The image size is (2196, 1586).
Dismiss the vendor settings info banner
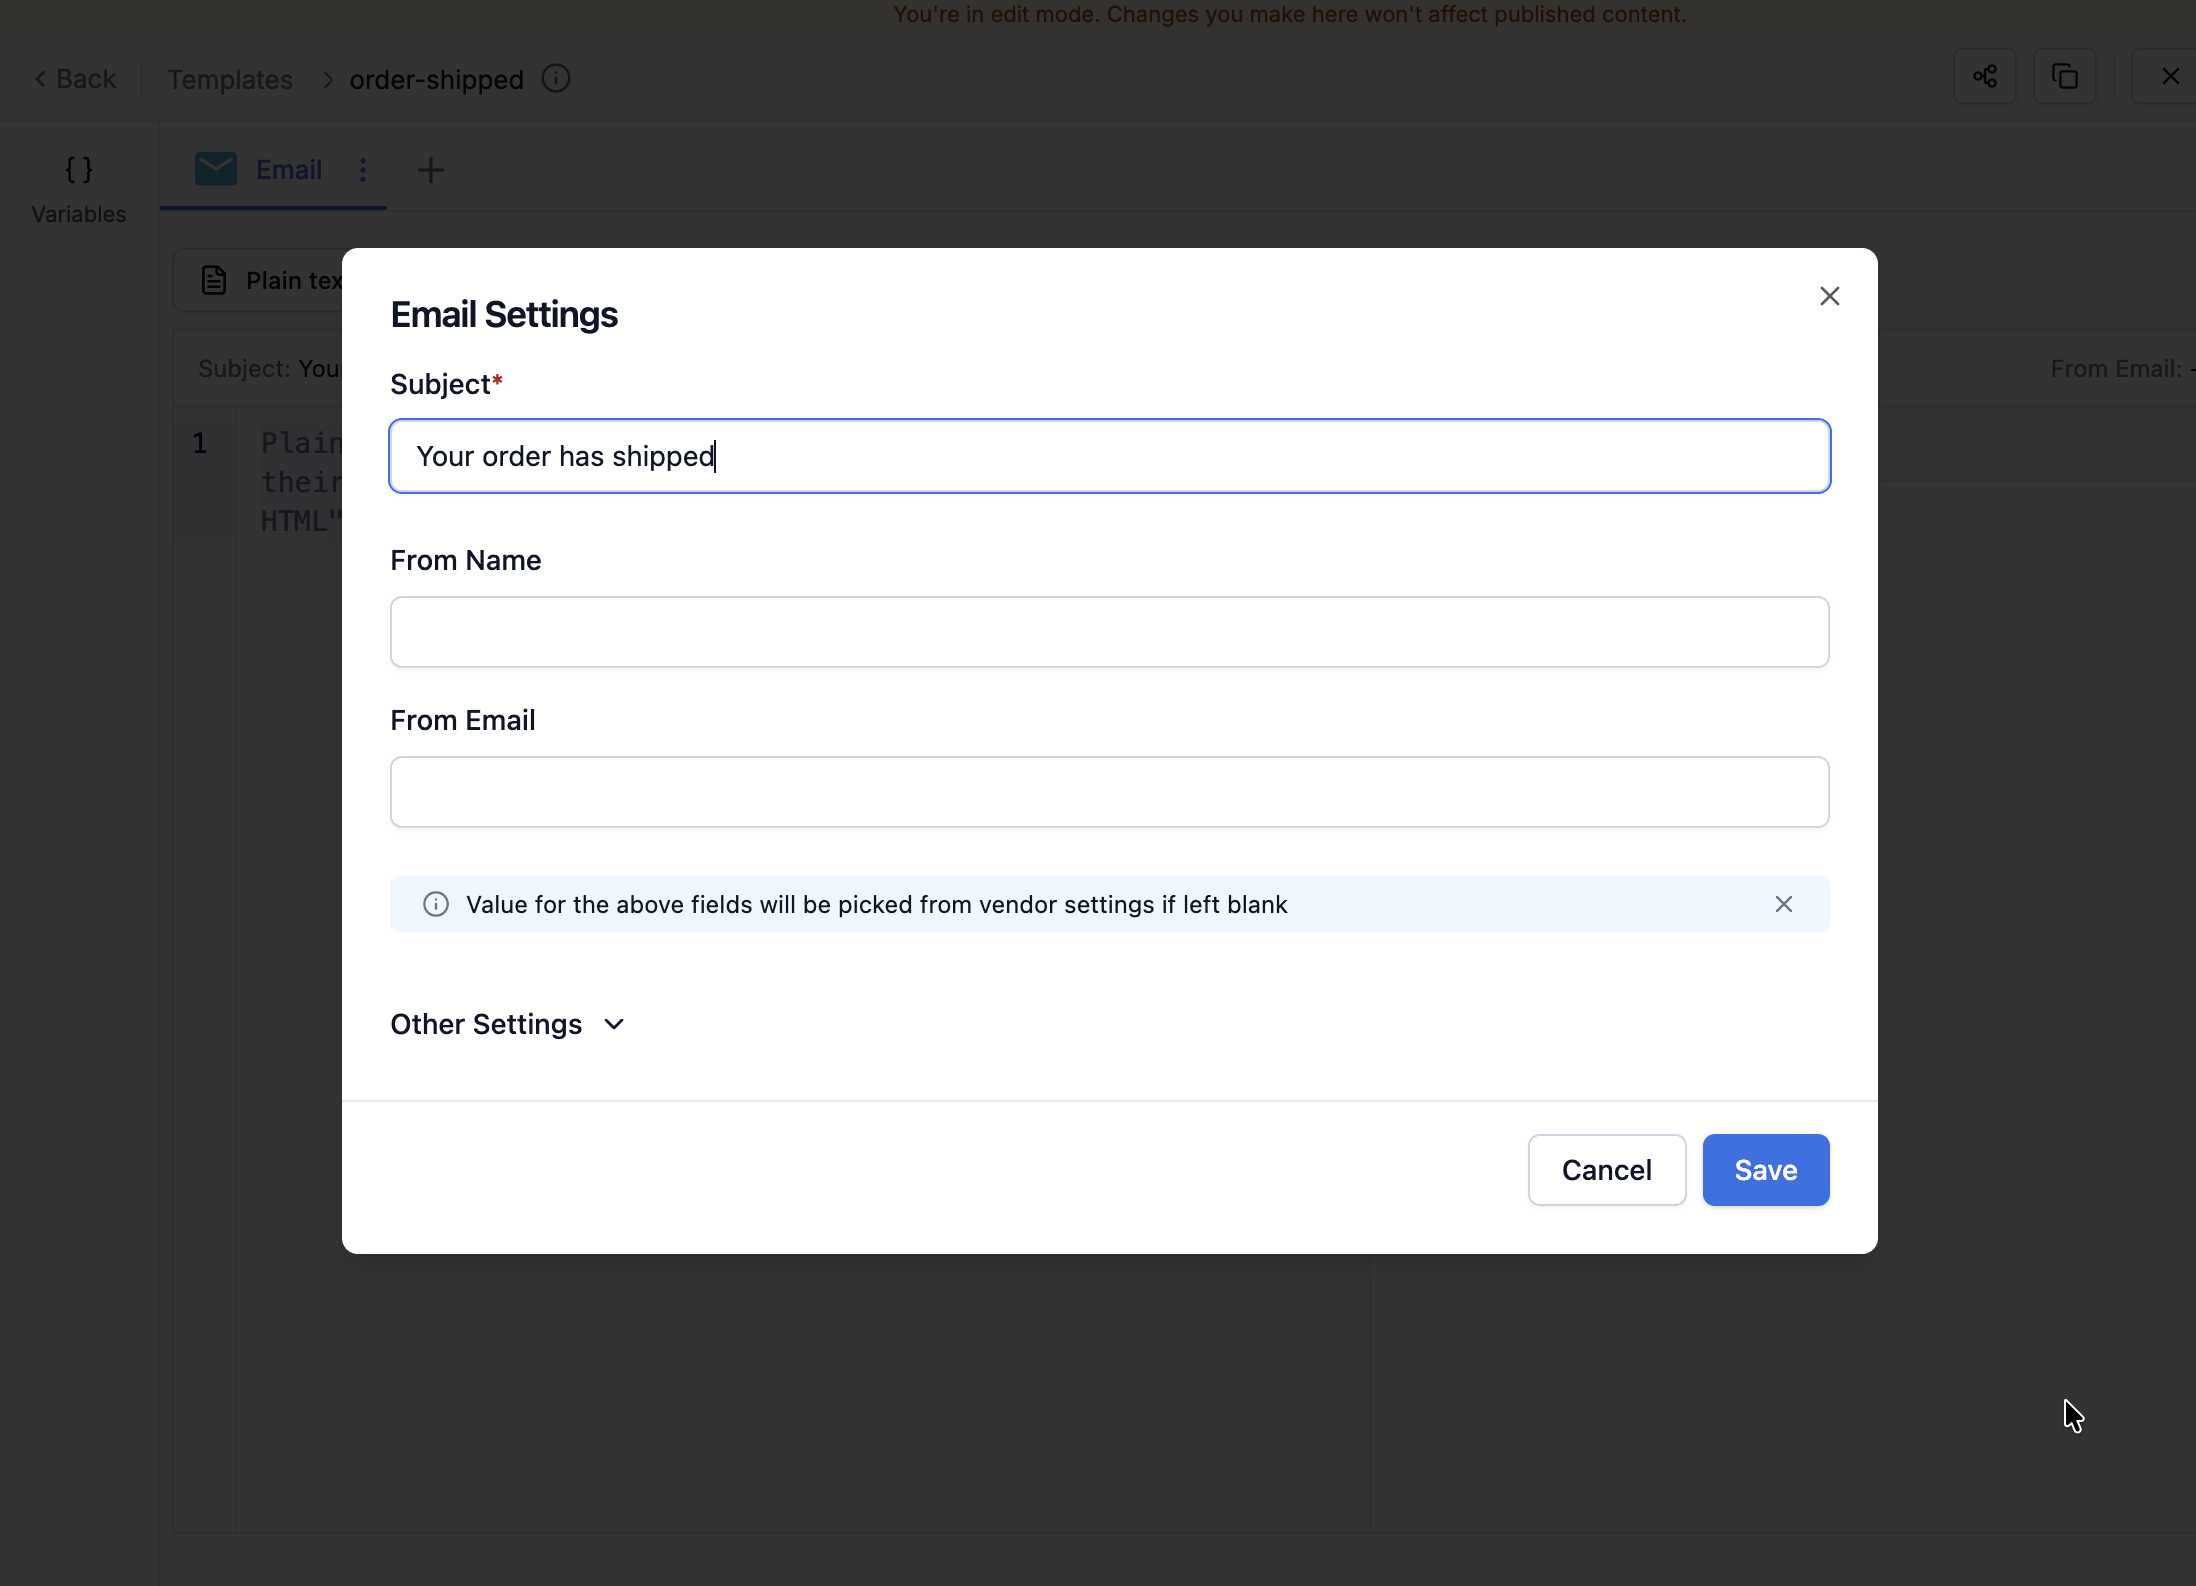[1783, 904]
